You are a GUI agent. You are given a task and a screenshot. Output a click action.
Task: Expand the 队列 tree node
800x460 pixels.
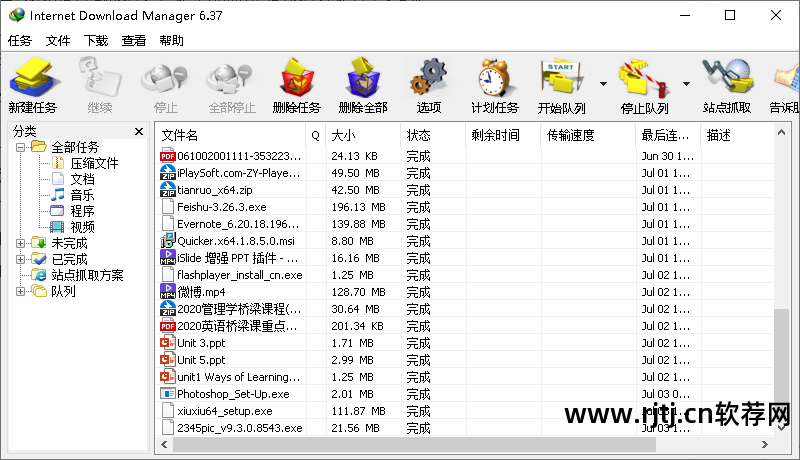click(20, 291)
